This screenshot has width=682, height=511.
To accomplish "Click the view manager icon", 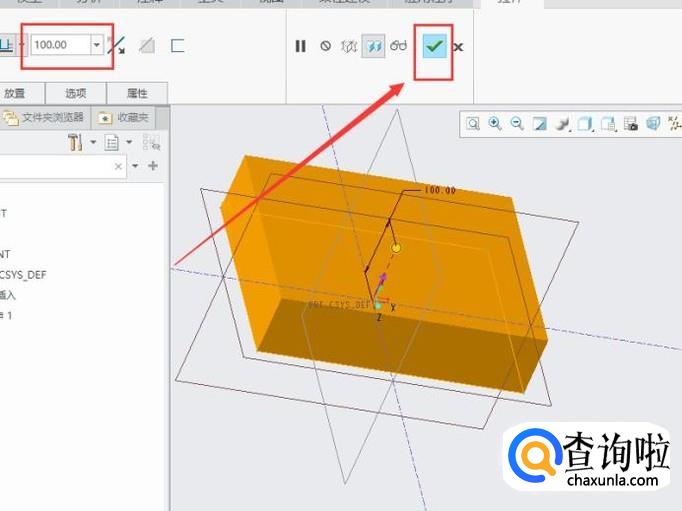I will tap(631, 124).
